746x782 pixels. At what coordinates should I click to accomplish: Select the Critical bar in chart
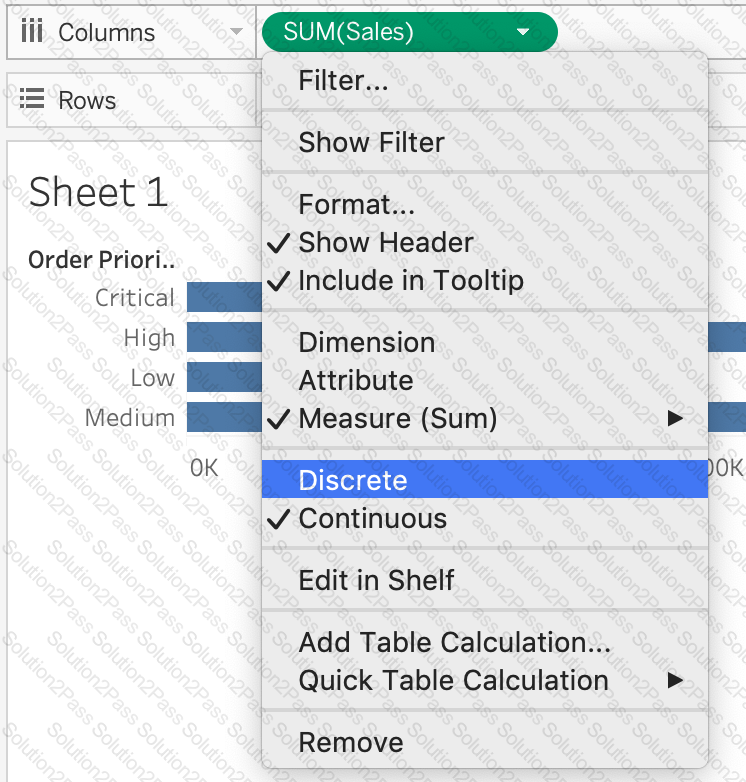coord(224,298)
